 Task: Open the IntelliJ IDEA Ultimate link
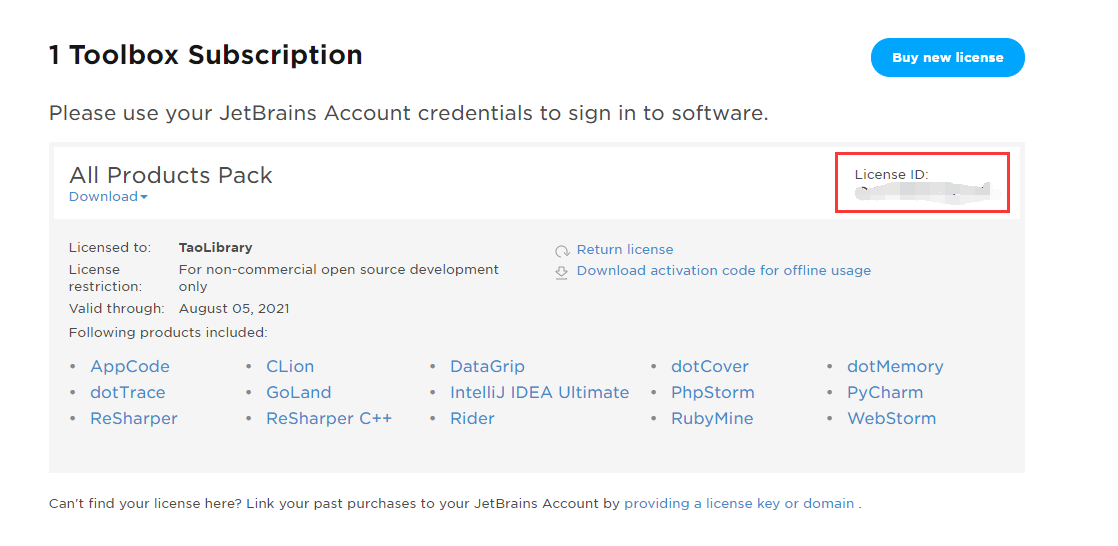540,393
